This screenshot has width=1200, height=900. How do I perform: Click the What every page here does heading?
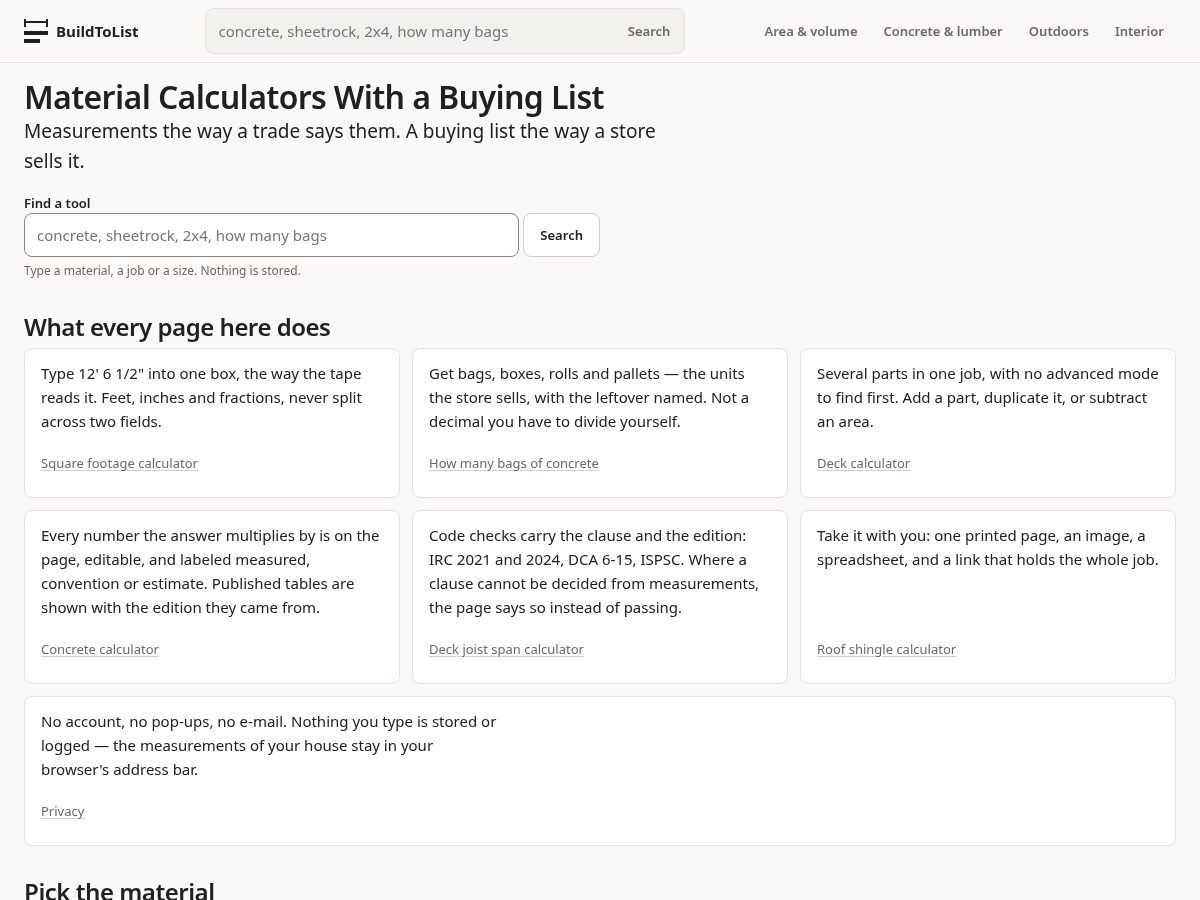click(x=177, y=327)
